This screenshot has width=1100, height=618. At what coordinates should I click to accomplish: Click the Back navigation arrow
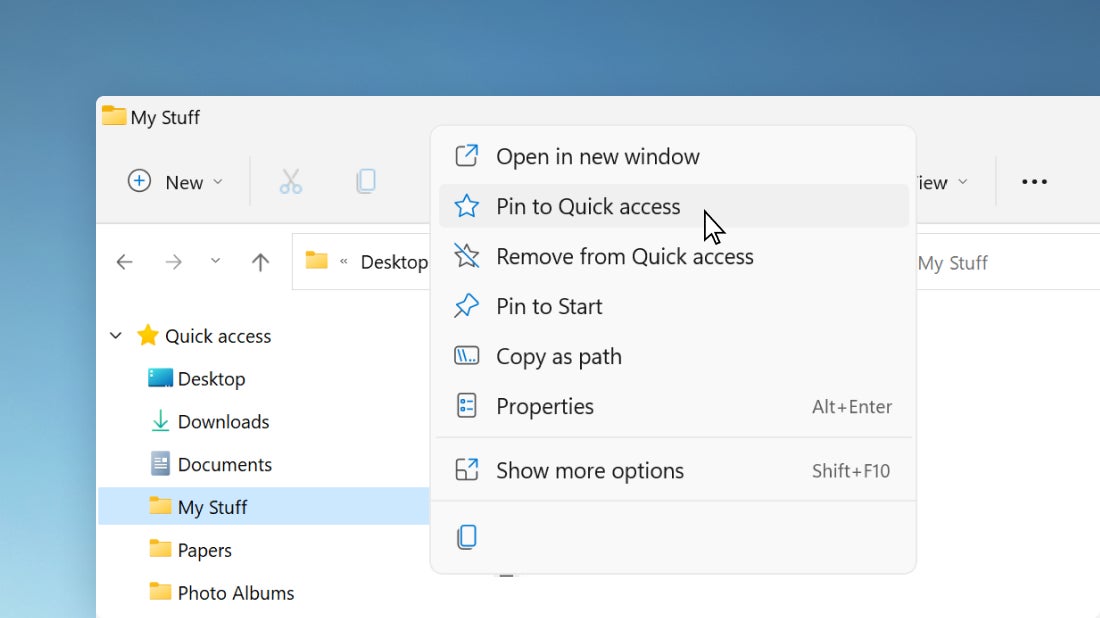click(x=124, y=262)
